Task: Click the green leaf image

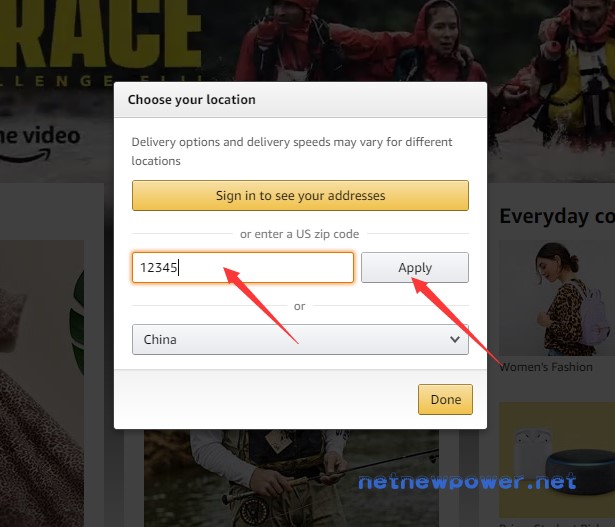Action: tap(77, 322)
